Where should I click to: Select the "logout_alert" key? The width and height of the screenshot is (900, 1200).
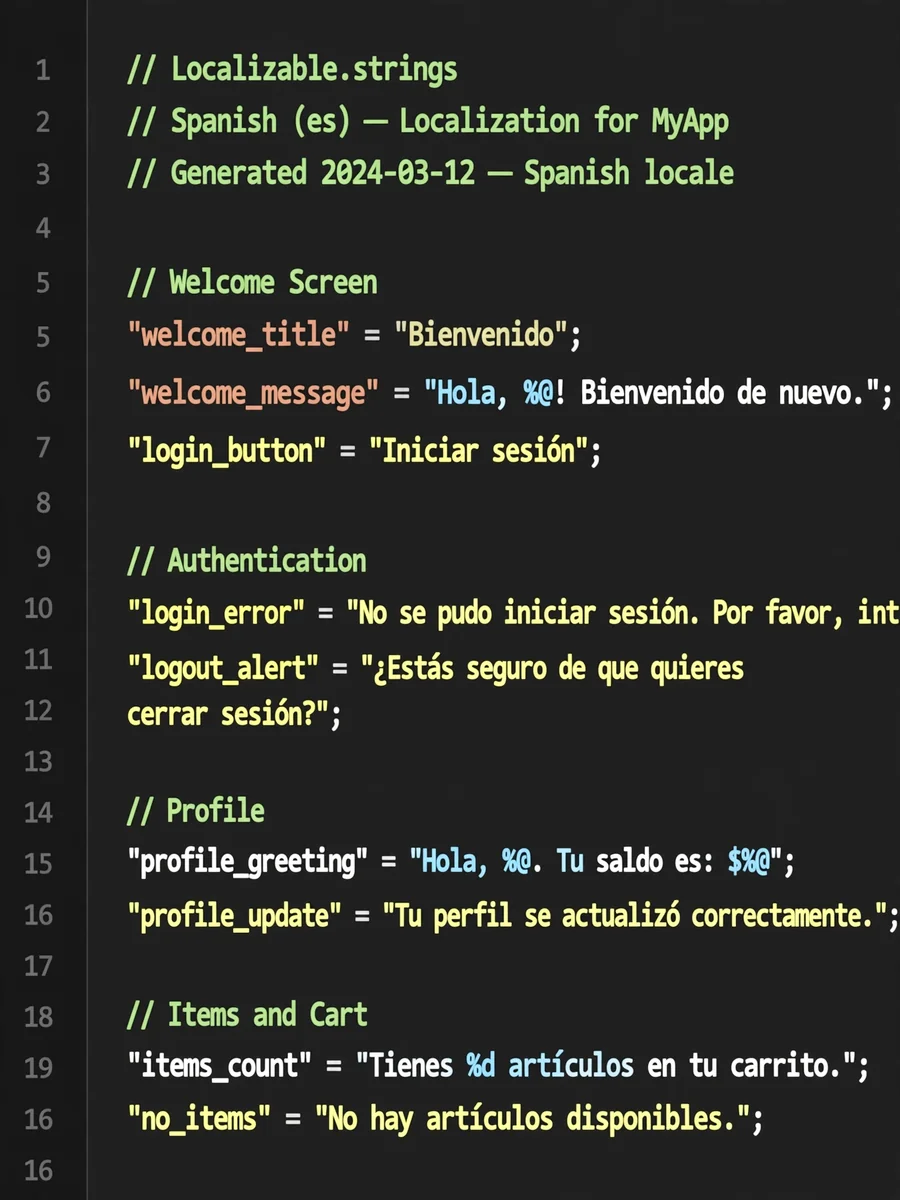pyautogui.click(x=223, y=667)
